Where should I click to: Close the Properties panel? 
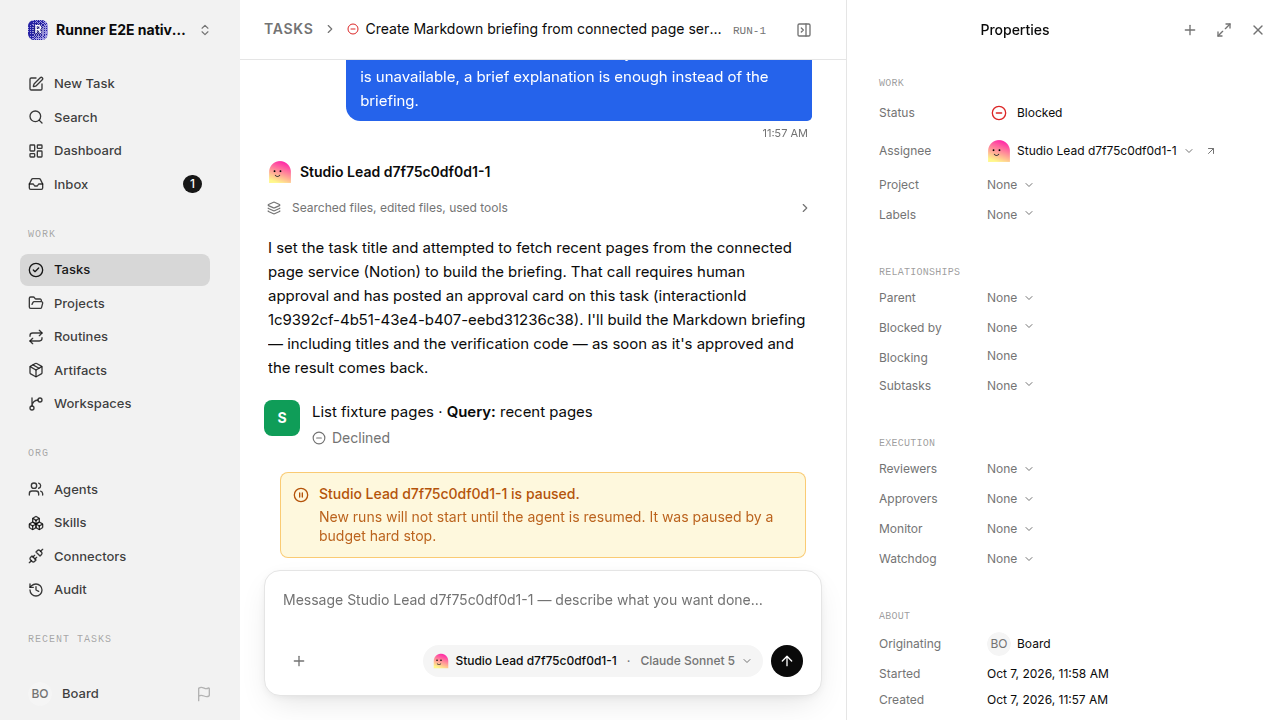[x=1258, y=30]
